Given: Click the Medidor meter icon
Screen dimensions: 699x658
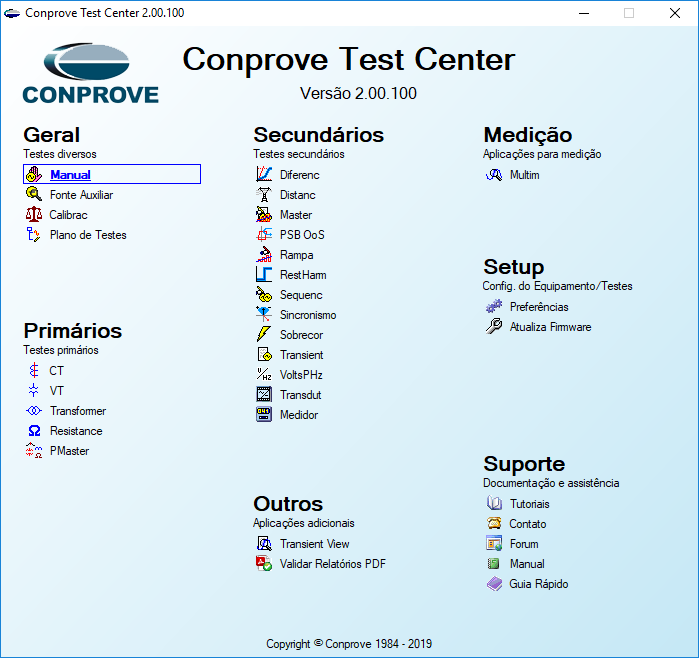Looking at the screenshot, I should pos(264,414).
